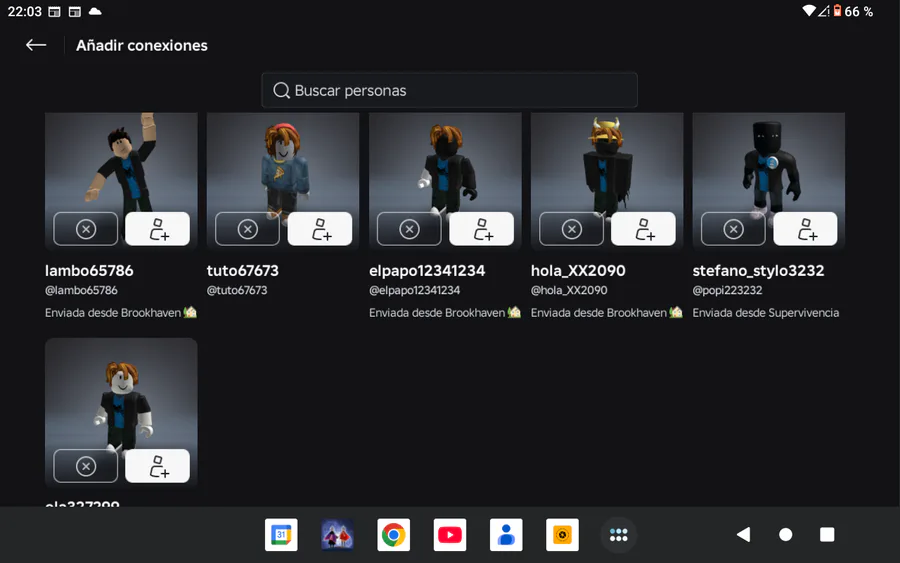
Task: Click the @lambo65786 username
Action: (81, 290)
